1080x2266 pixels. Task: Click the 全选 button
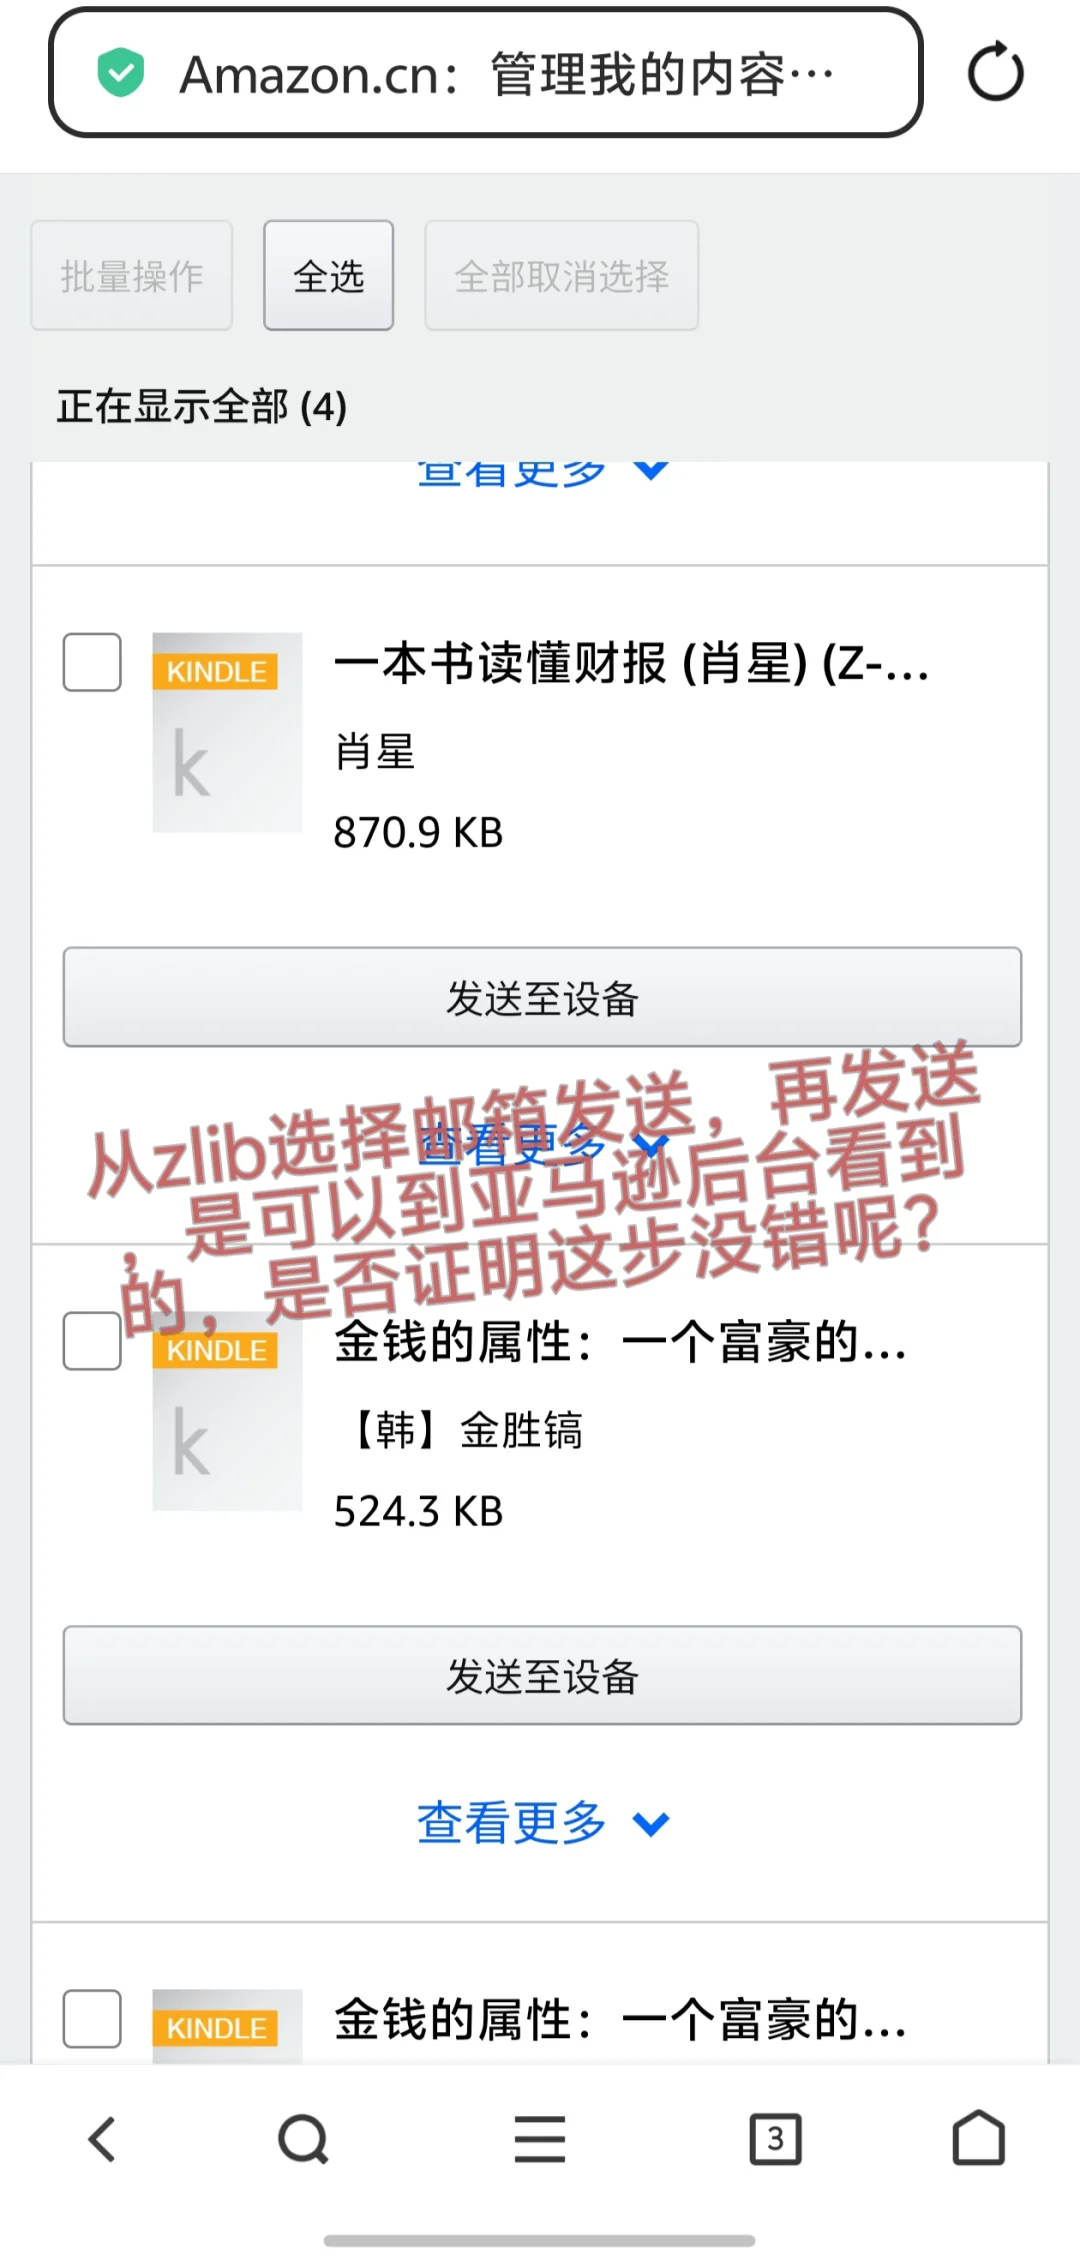pyautogui.click(x=328, y=275)
